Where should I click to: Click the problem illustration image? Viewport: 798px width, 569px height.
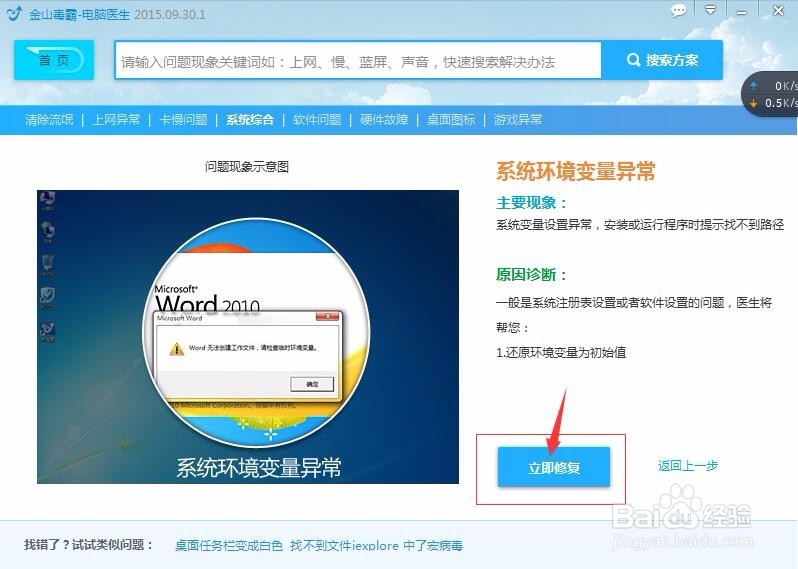tap(248, 337)
